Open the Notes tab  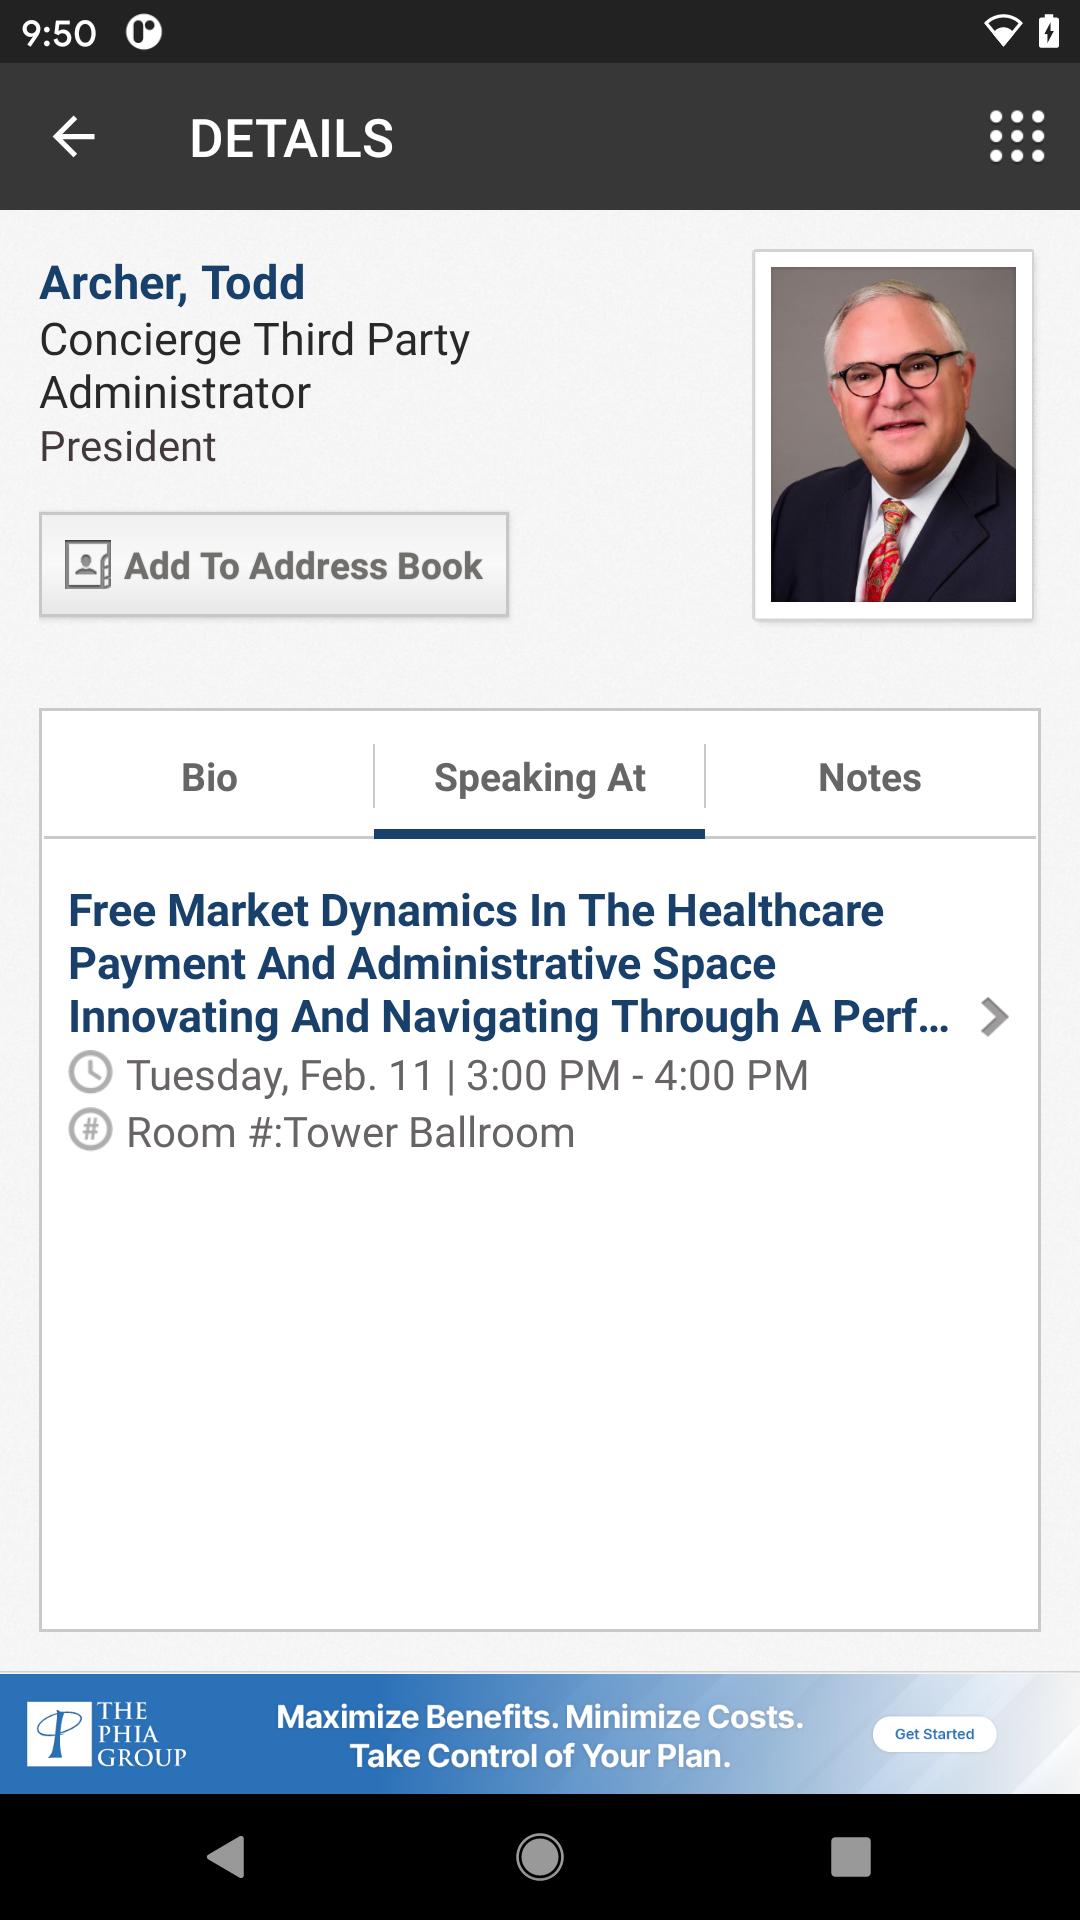point(869,777)
